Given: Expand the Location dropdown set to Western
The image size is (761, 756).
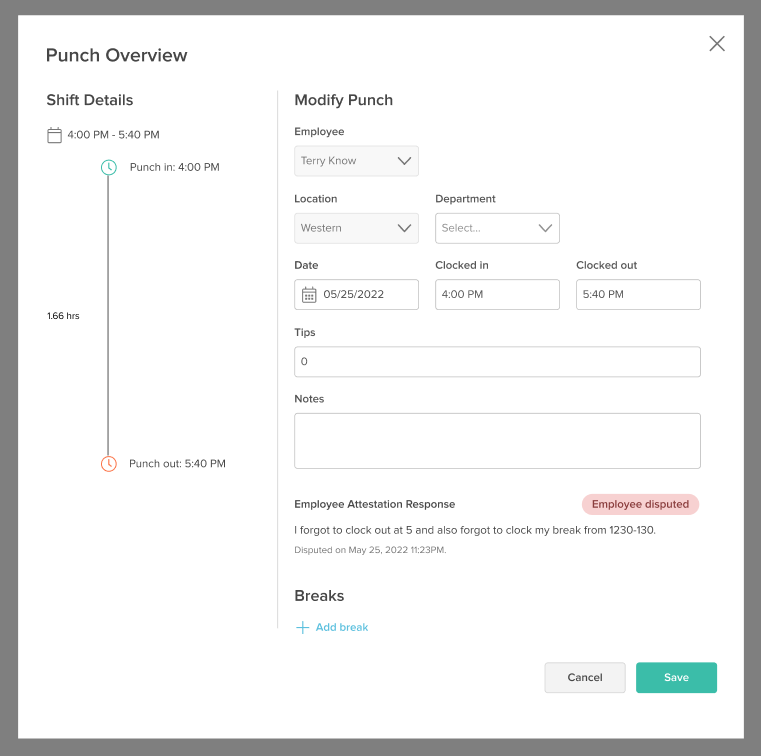Looking at the screenshot, I should (x=356, y=228).
